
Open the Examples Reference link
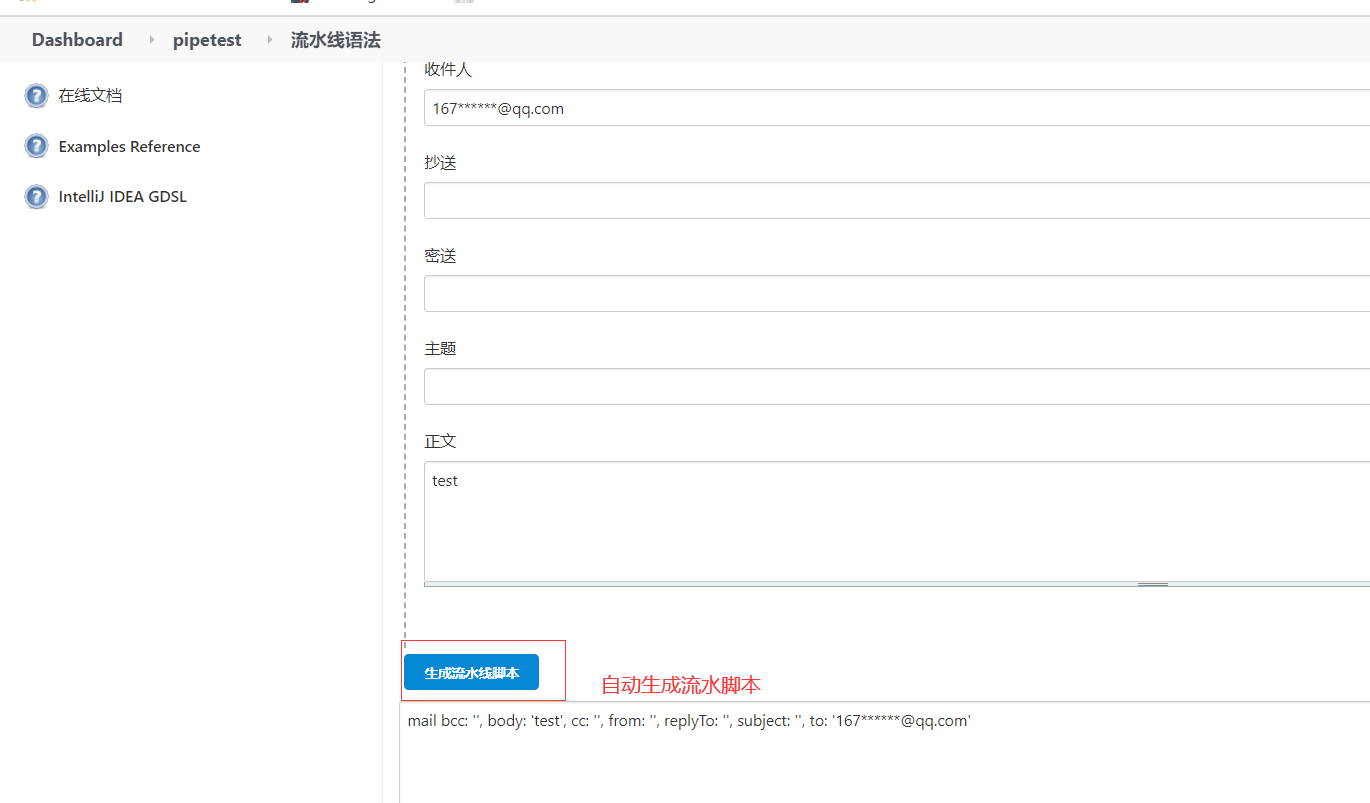pyautogui.click(x=129, y=146)
